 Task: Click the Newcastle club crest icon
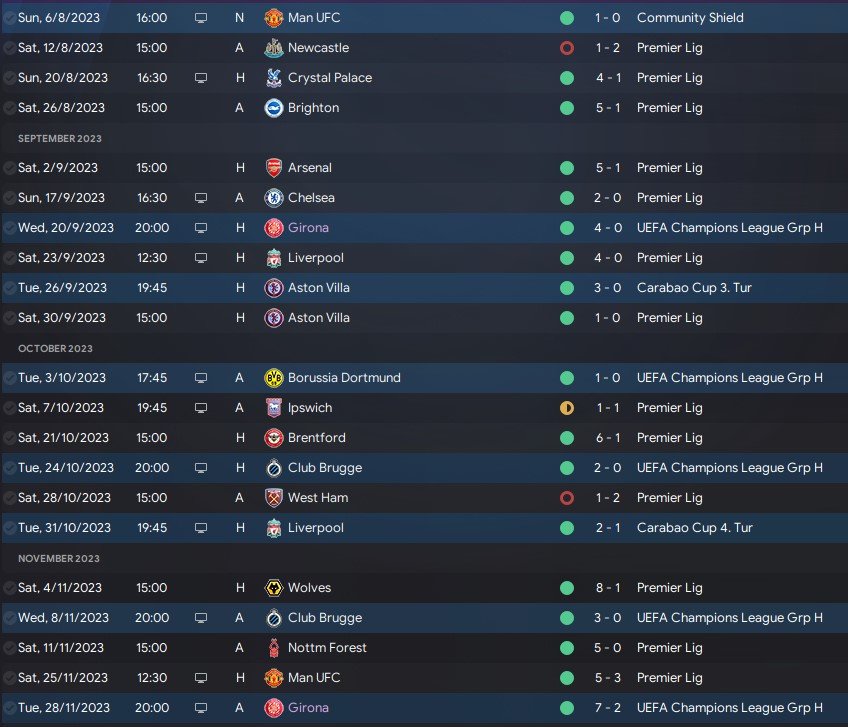[x=274, y=48]
